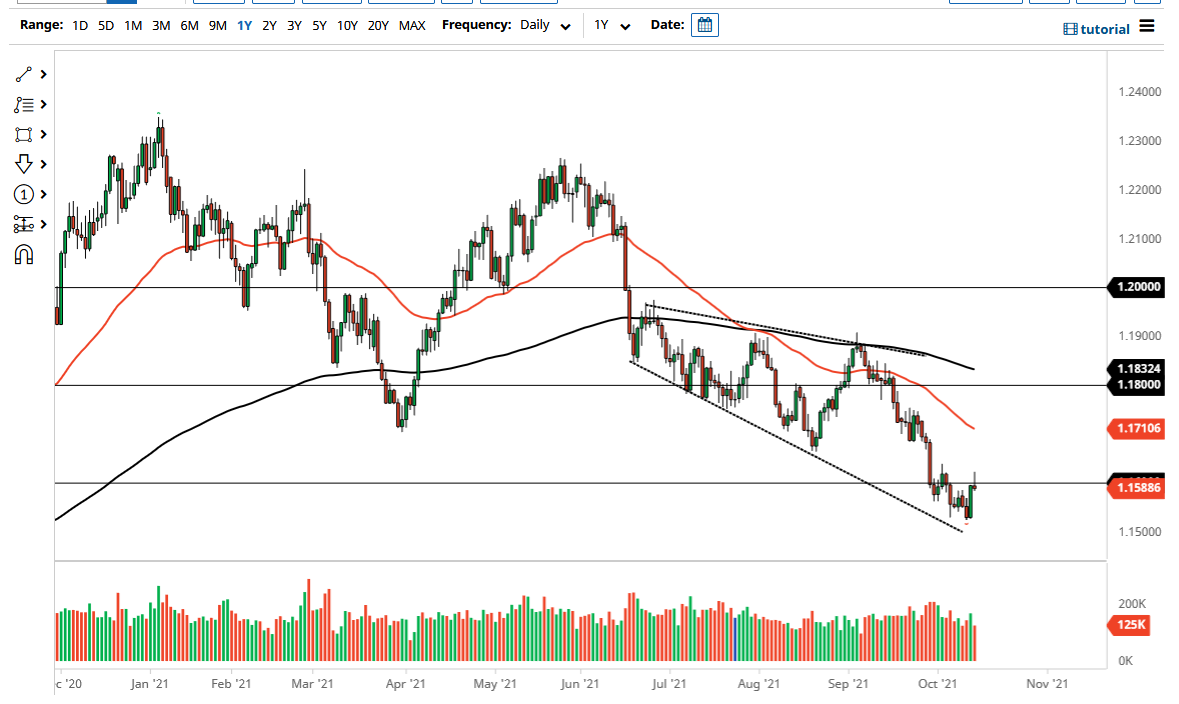Image resolution: width=1179 pixels, height=704 pixels.
Task: Select the measurement tool
Action: tap(23, 224)
